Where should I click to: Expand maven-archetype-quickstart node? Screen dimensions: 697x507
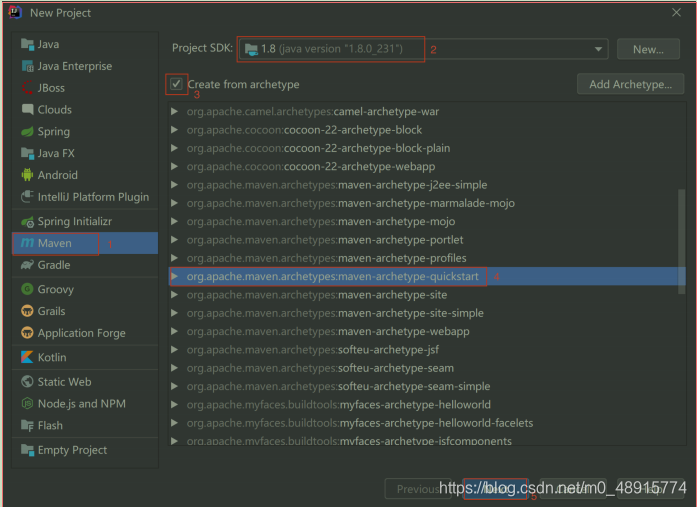point(175,276)
